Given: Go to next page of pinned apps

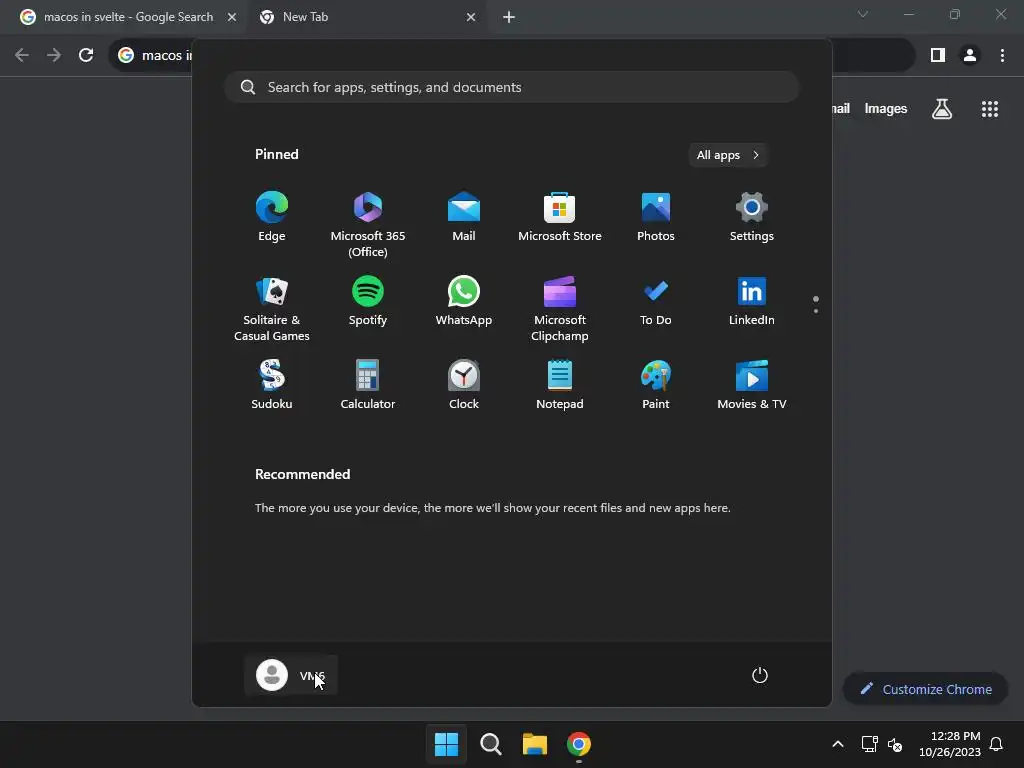Looking at the screenshot, I should (816, 310).
